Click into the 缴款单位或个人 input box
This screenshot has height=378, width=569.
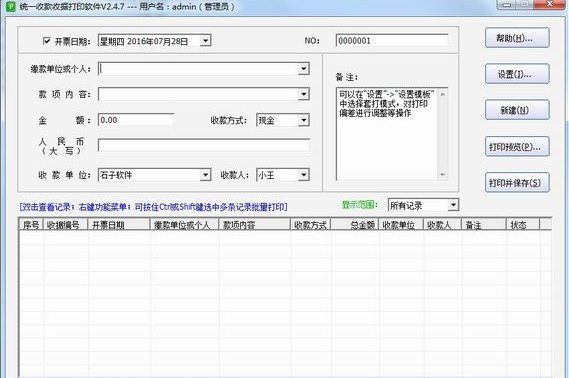coord(198,69)
